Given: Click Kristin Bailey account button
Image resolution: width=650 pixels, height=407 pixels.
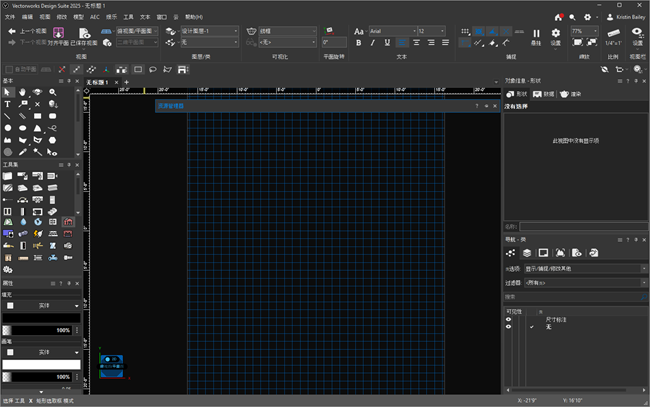Looking at the screenshot, I should click(626, 17).
